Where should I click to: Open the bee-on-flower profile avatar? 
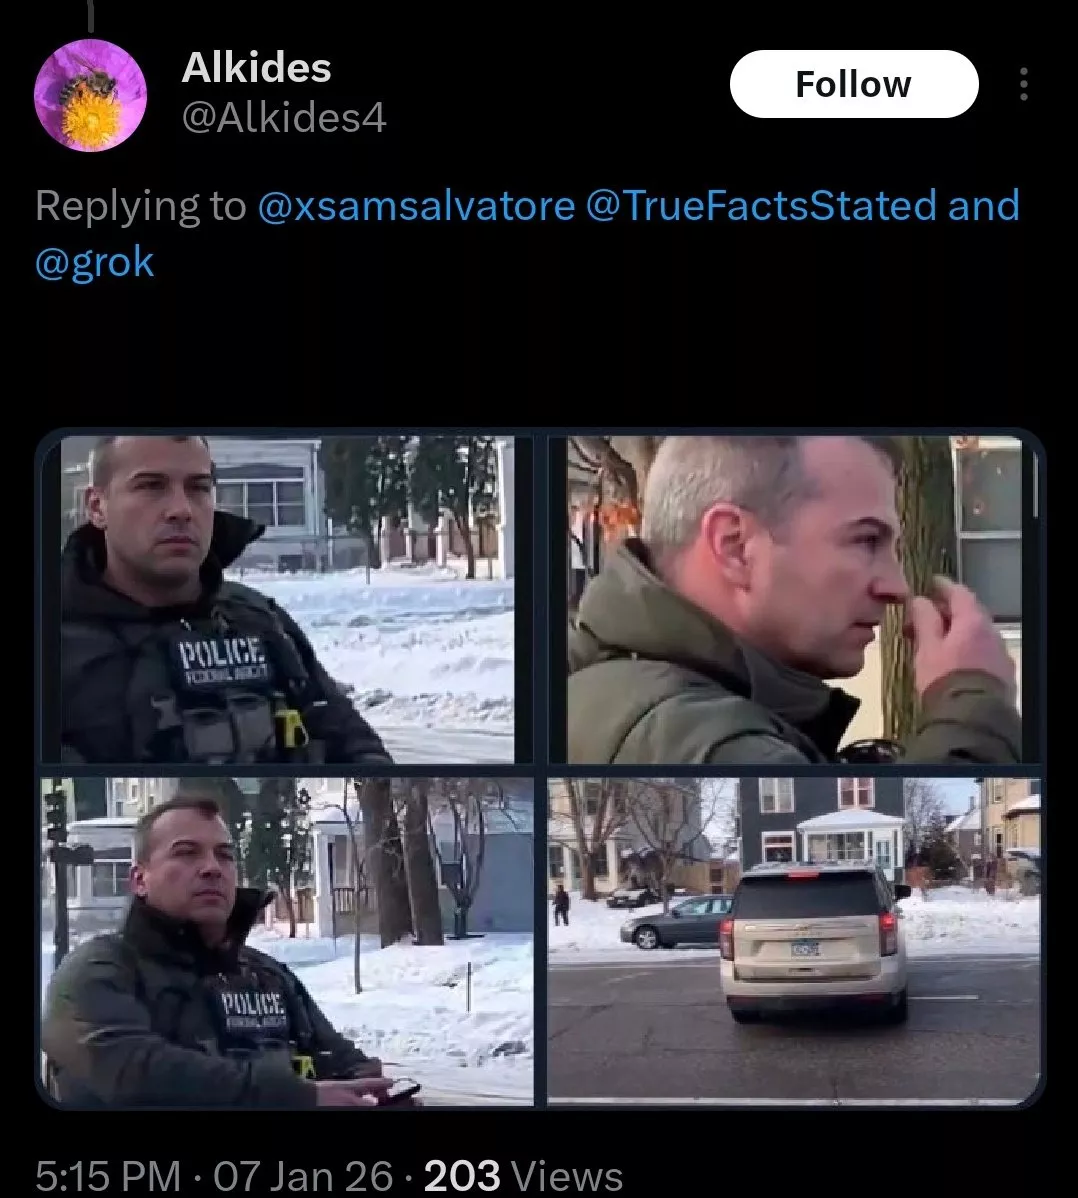pyautogui.click(x=90, y=96)
